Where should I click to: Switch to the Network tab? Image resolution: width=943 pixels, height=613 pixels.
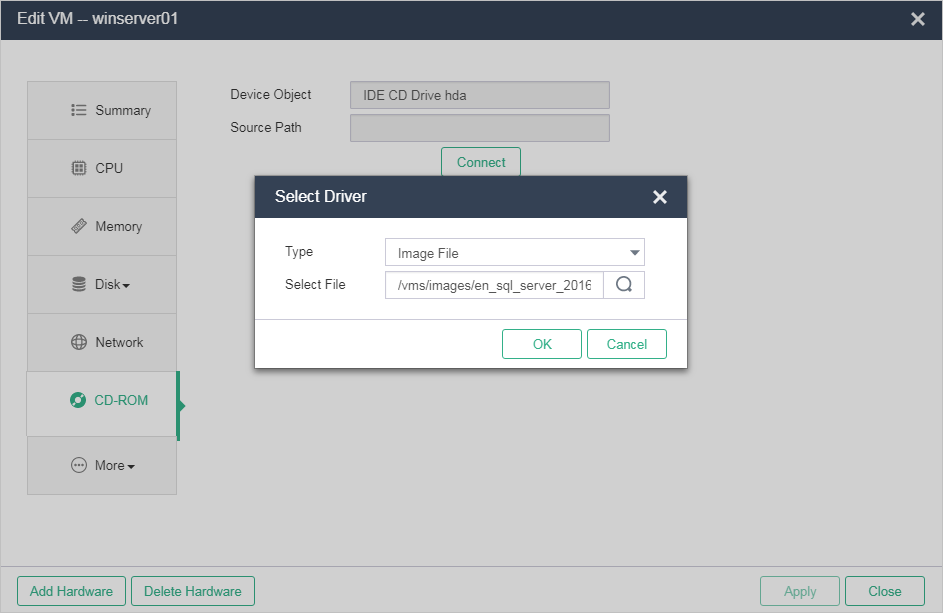[103, 342]
